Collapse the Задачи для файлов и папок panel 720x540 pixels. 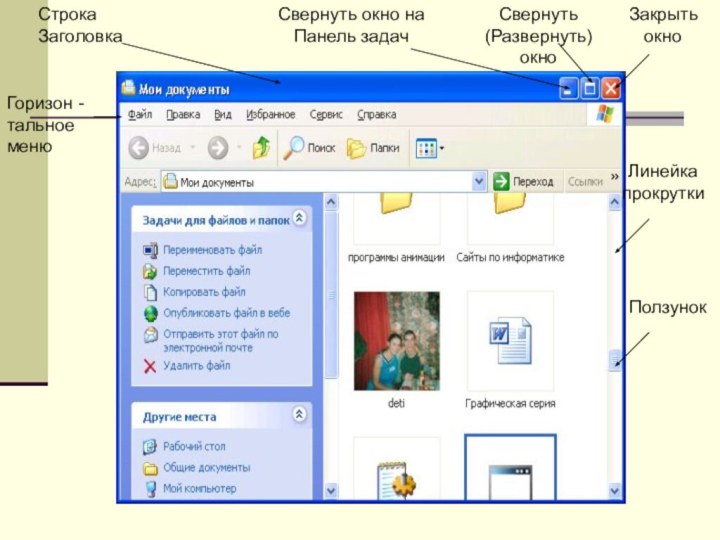tap(299, 218)
